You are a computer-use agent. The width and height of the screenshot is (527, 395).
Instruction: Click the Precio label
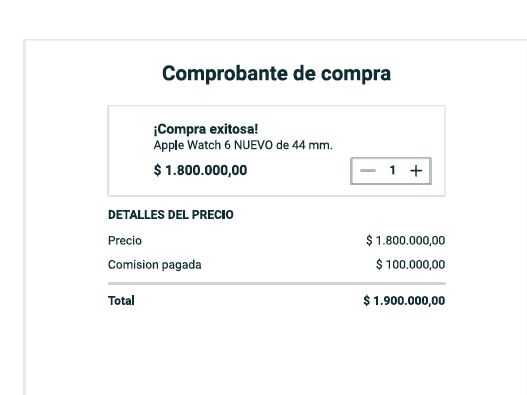pyautogui.click(x=125, y=241)
